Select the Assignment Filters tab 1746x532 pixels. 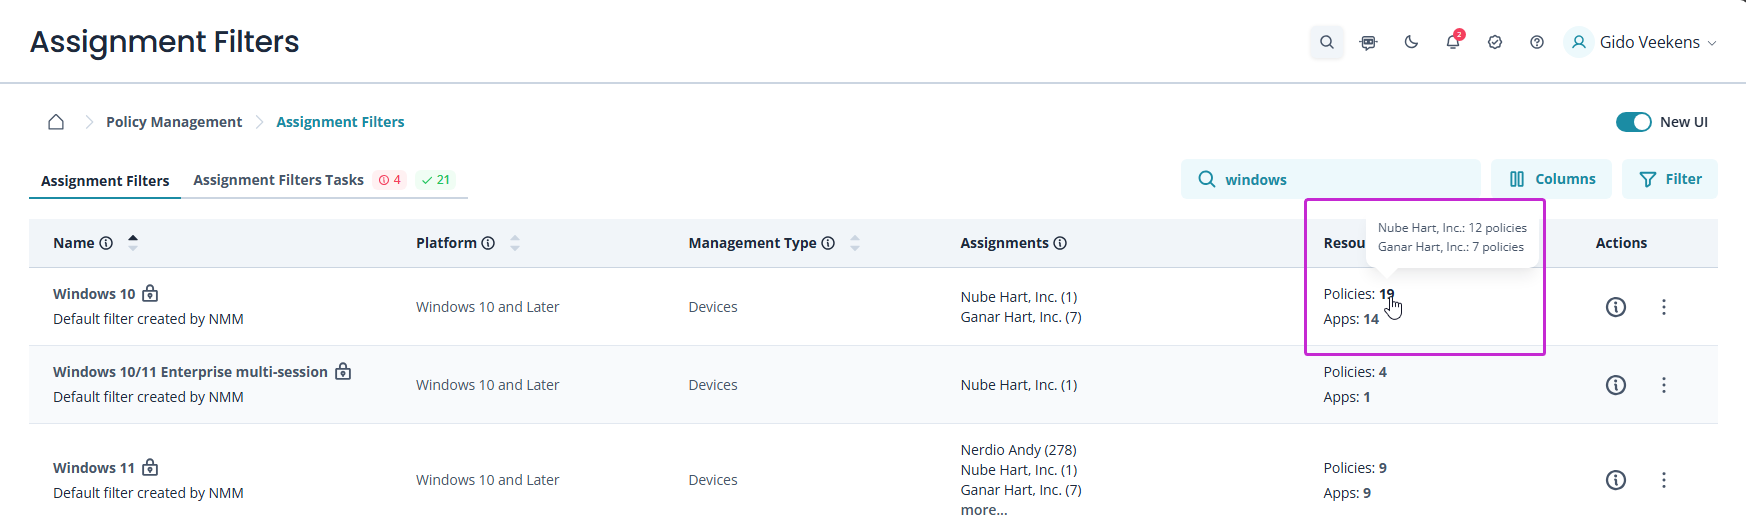coord(105,181)
